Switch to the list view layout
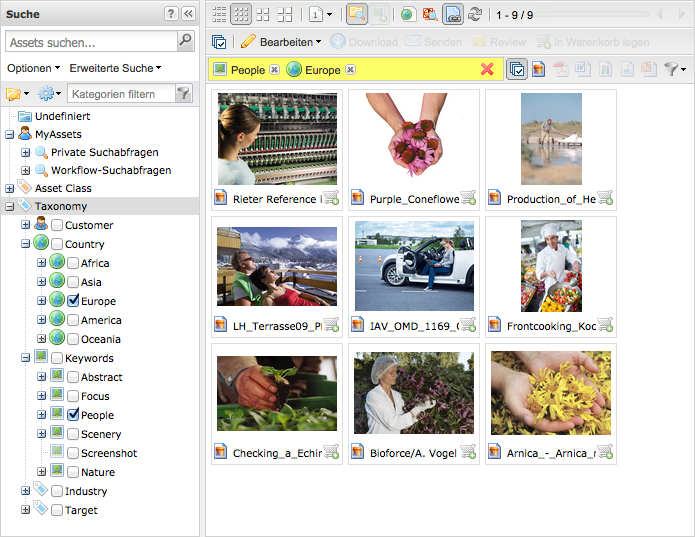Viewport: 695px width, 537px height. (219, 14)
